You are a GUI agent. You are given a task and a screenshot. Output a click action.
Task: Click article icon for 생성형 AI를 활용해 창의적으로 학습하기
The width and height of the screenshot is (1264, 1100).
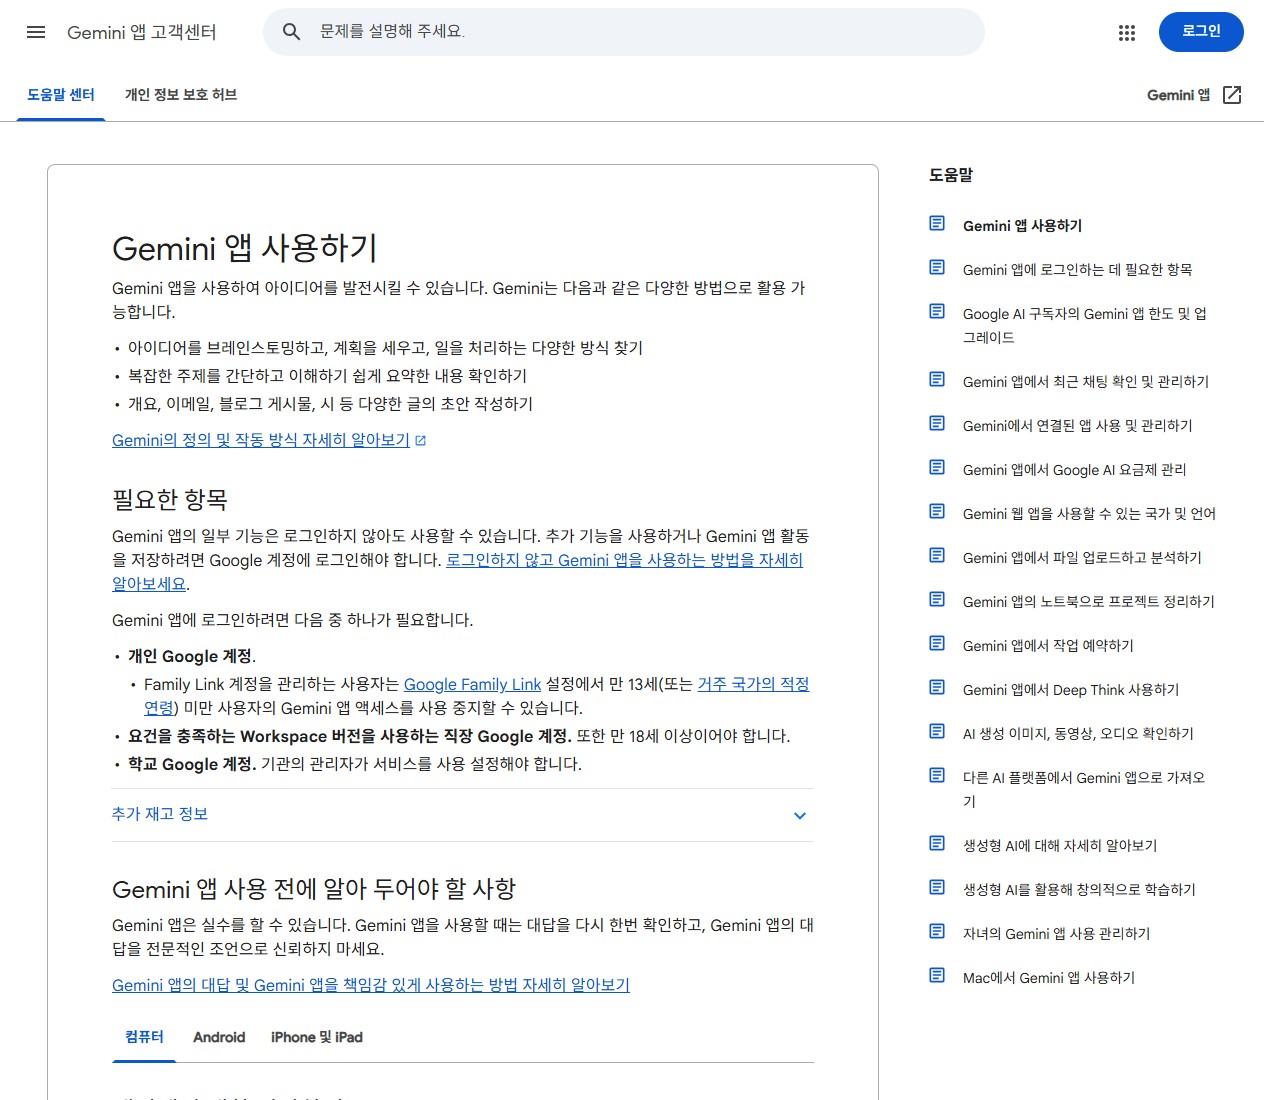[x=937, y=887]
